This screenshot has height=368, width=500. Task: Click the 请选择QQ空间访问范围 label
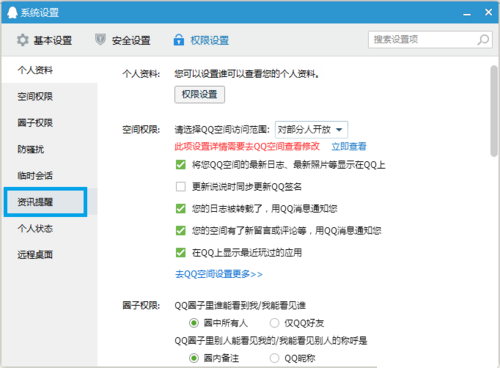[x=222, y=129]
